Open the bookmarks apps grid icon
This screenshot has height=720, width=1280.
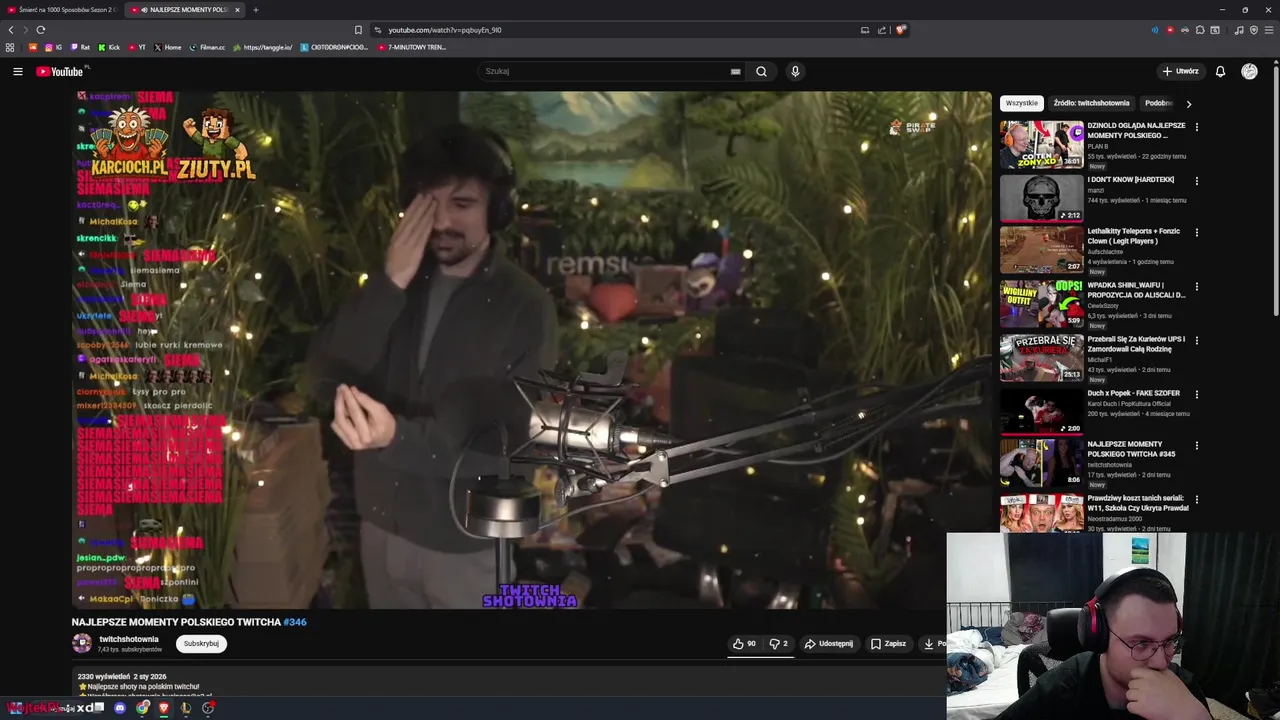pos(10,47)
